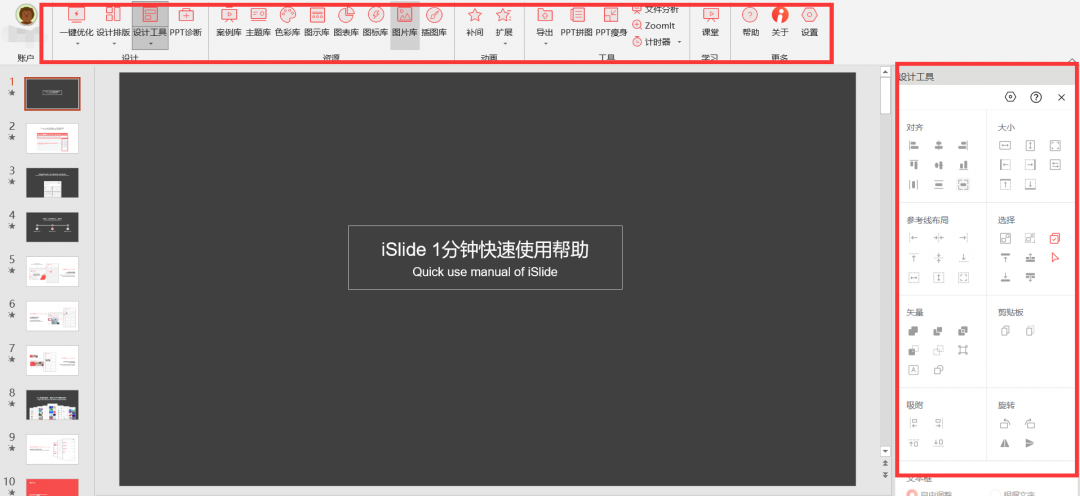Click the previous slide double-arrow button
This screenshot has height=496, width=1080.
coord(886,464)
